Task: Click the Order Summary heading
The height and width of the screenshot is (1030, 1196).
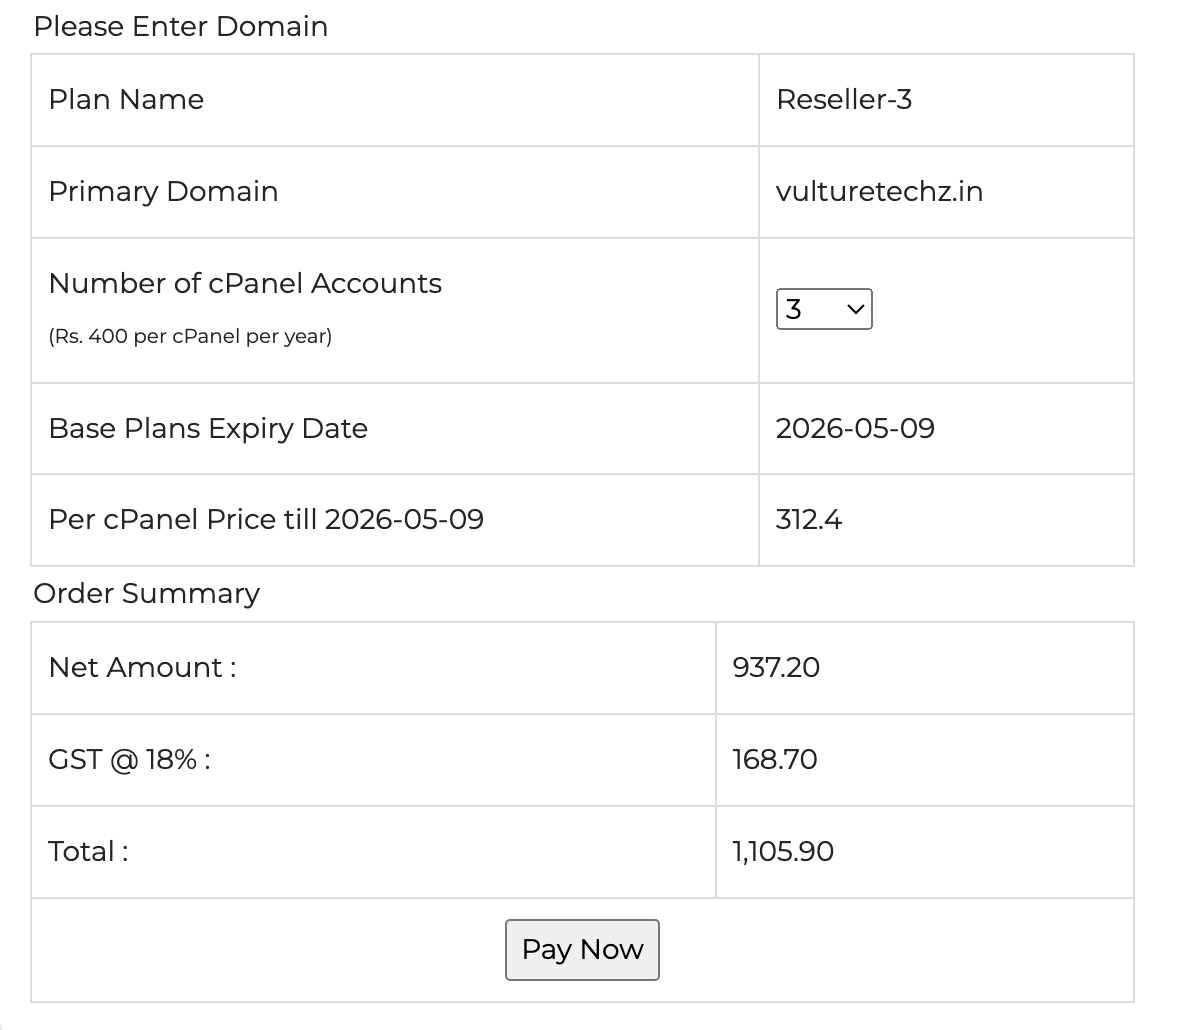Action: tap(147, 594)
